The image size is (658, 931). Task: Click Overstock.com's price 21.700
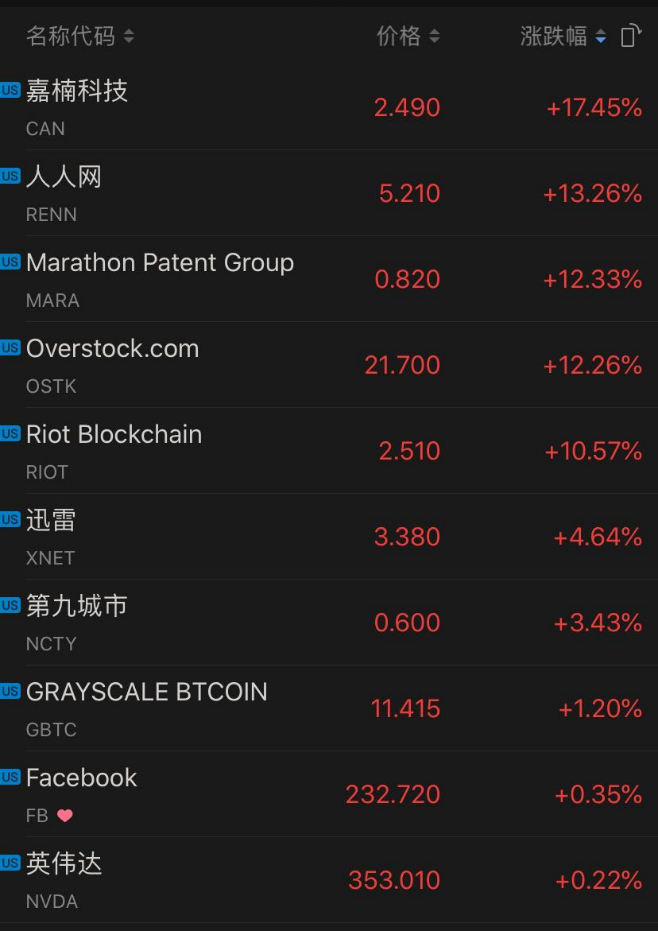tap(402, 366)
